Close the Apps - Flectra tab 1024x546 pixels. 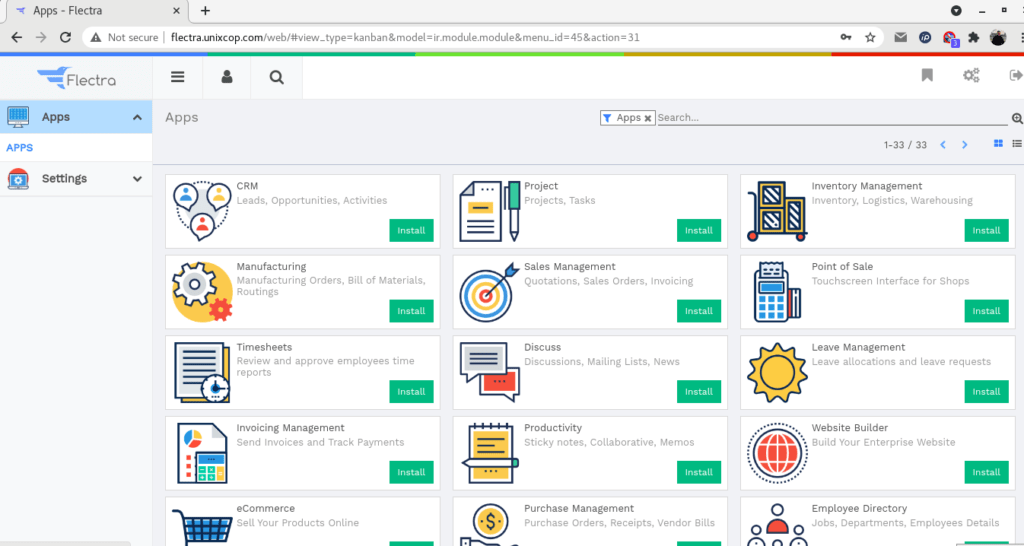177,11
